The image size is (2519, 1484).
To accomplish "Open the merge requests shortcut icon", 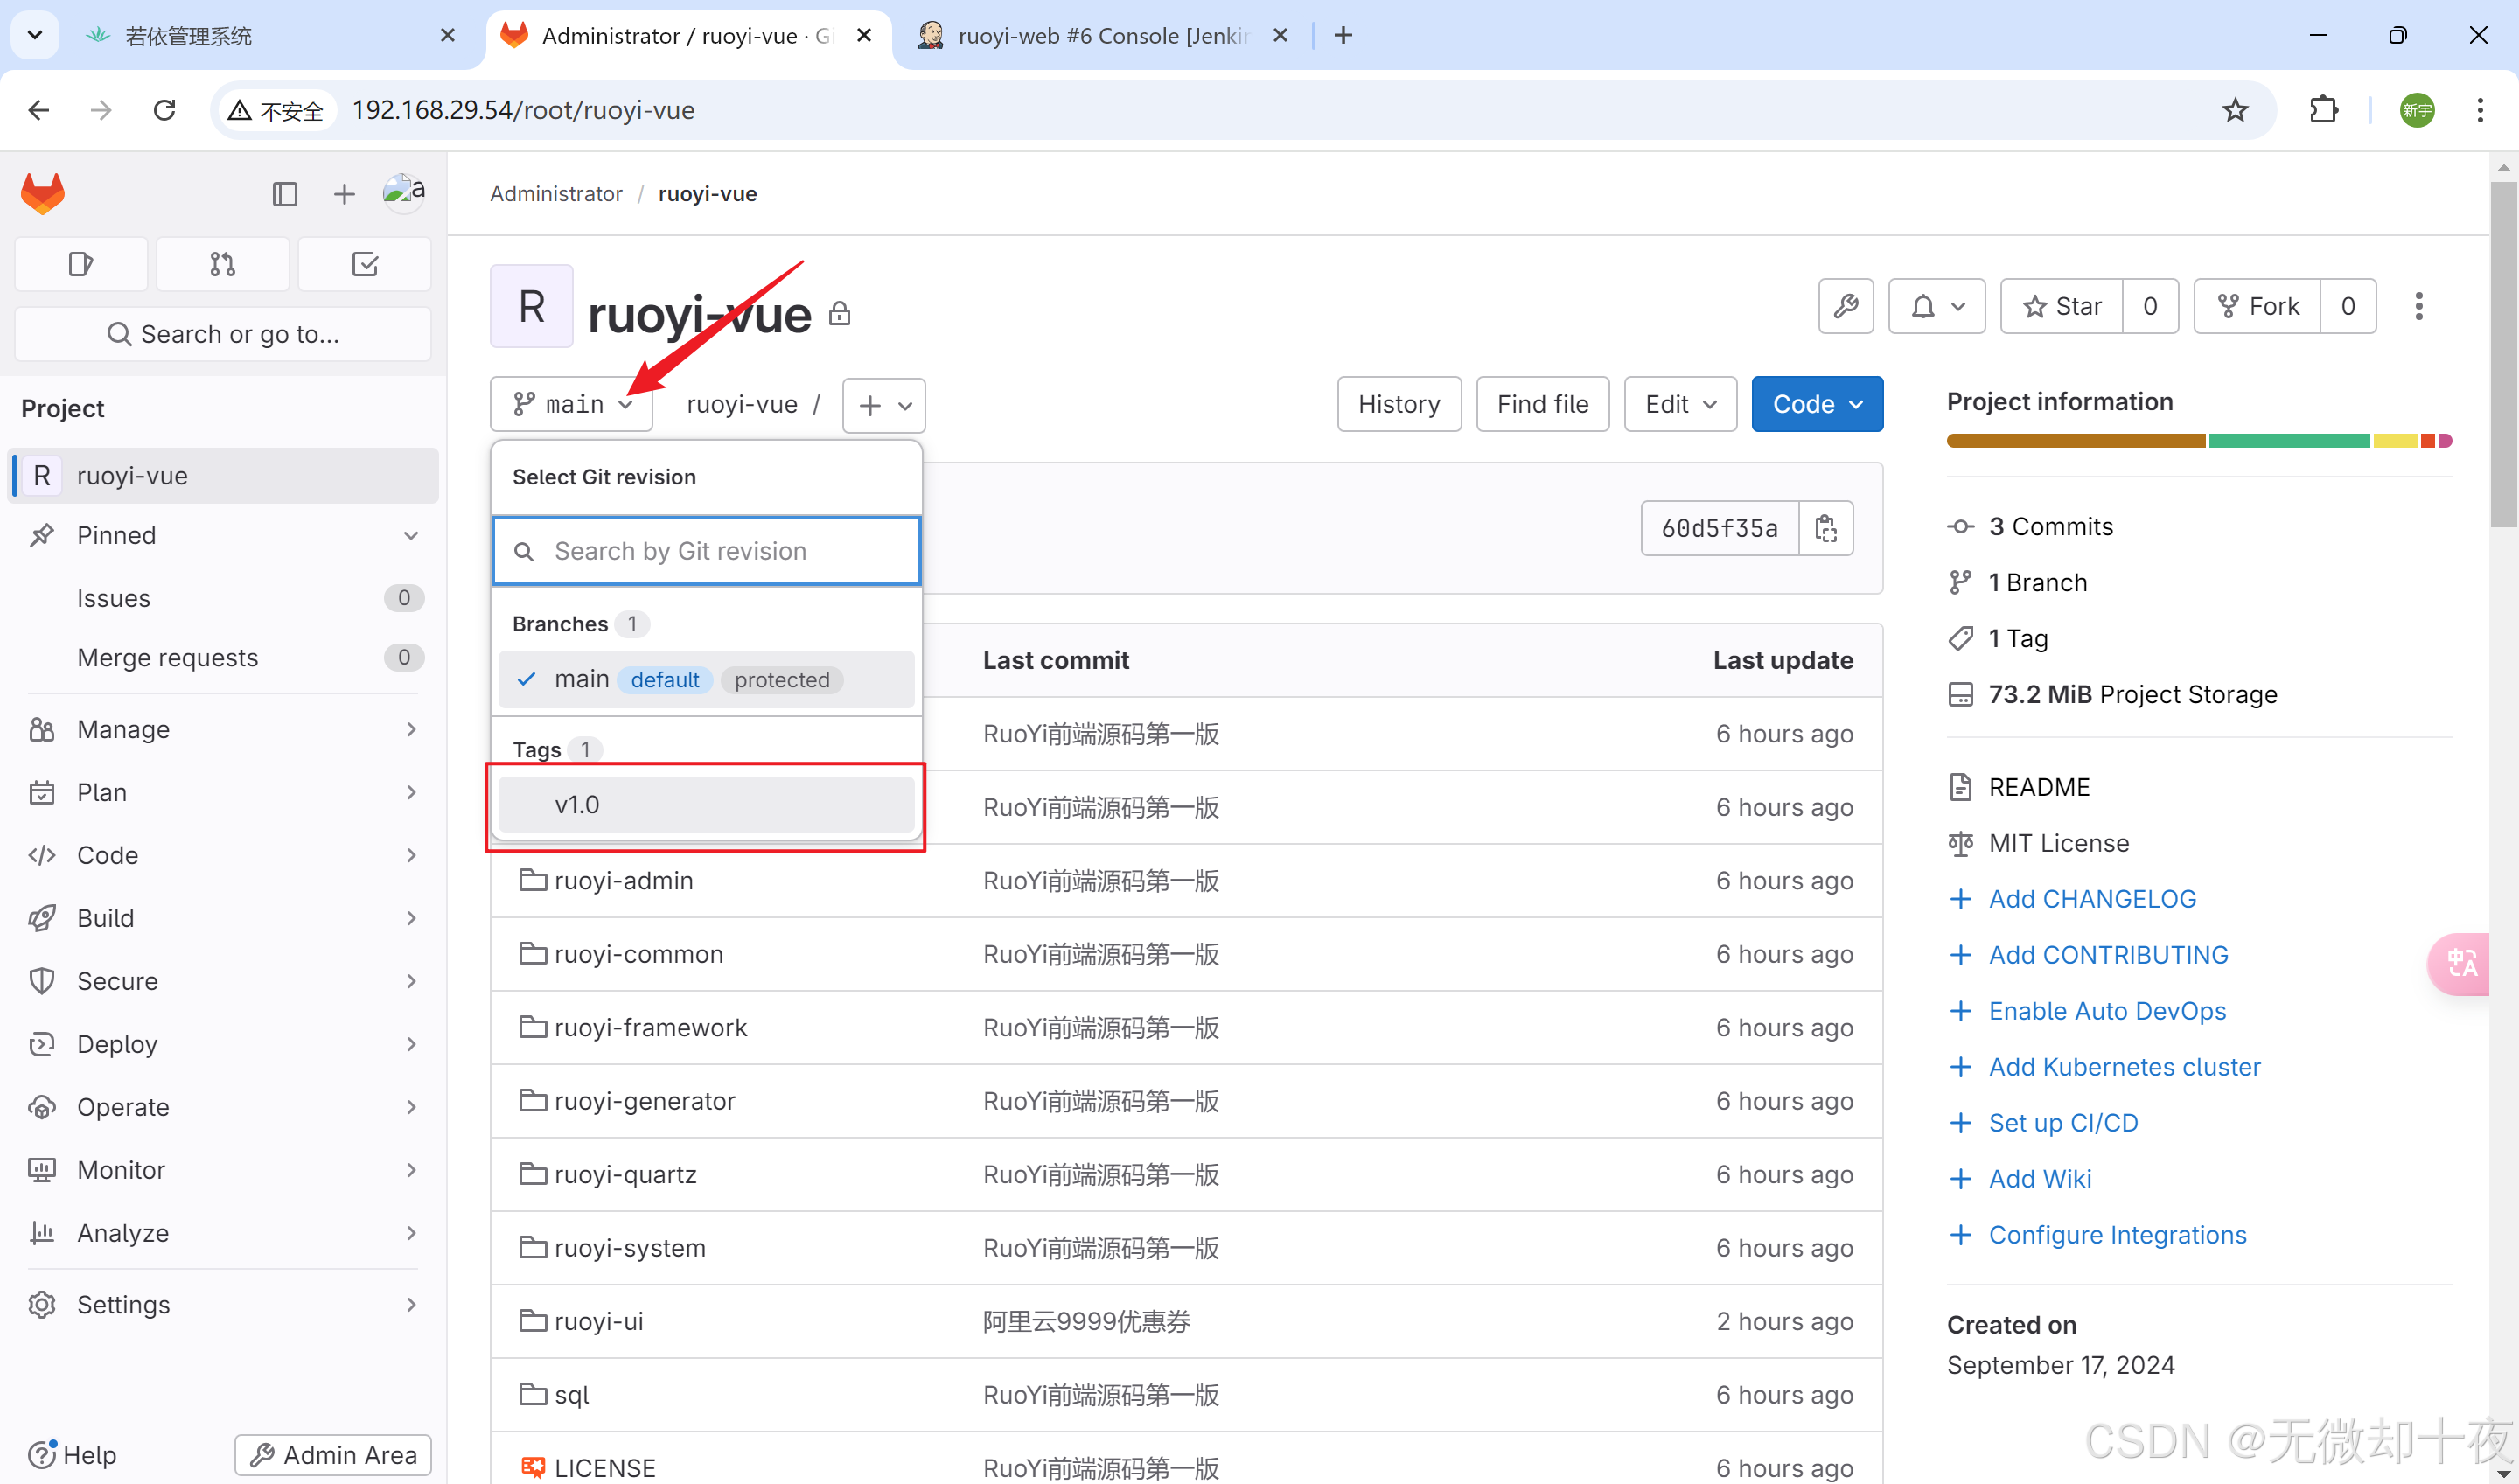I will [x=223, y=264].
